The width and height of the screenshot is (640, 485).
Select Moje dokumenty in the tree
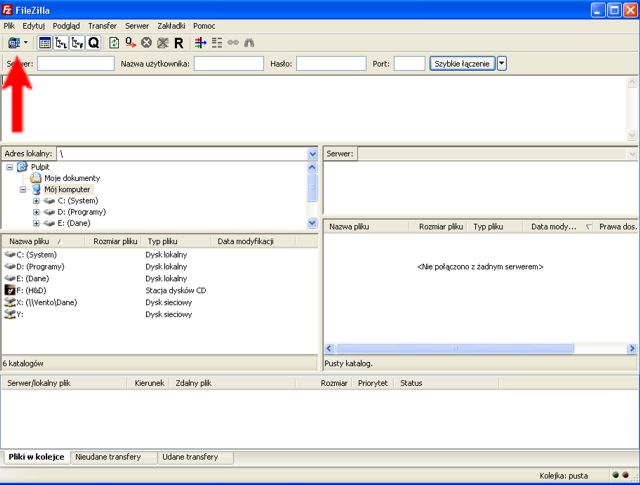click(x=72, y=178)
